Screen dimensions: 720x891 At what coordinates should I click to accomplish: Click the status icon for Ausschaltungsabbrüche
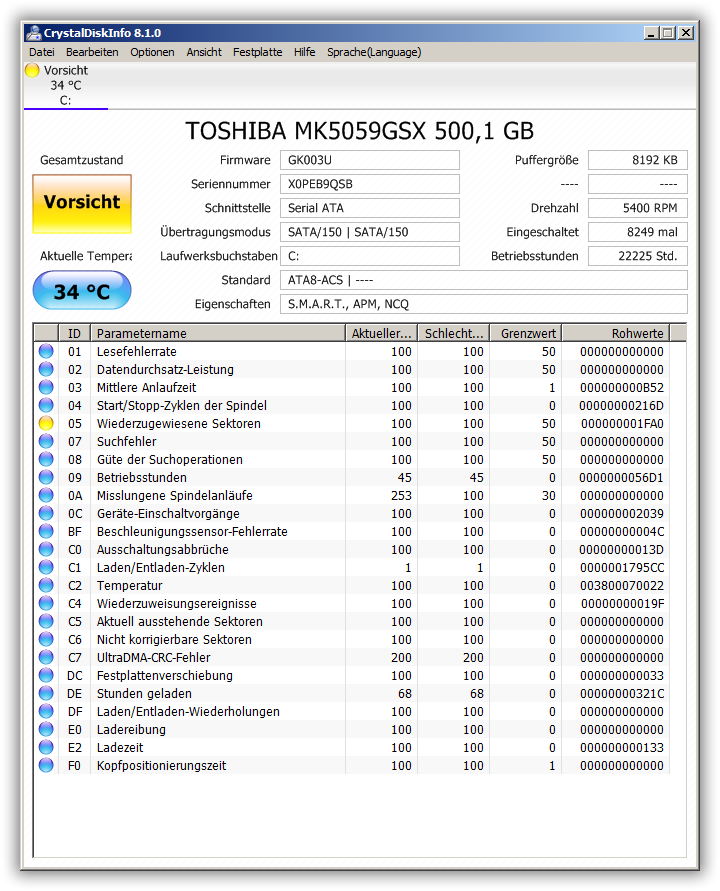coord(46,549)
